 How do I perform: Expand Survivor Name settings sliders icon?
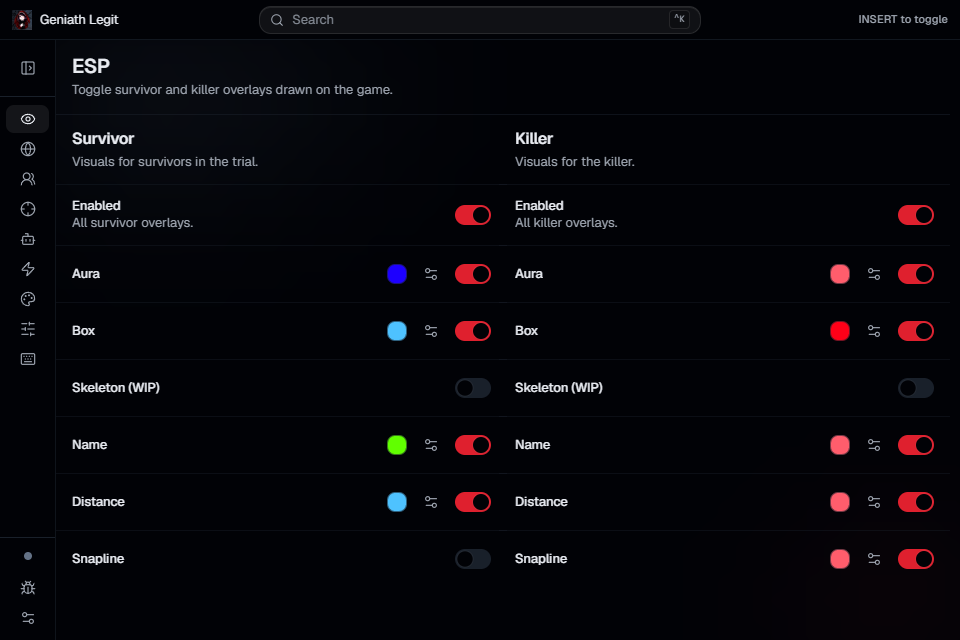(x=431, y=445)
